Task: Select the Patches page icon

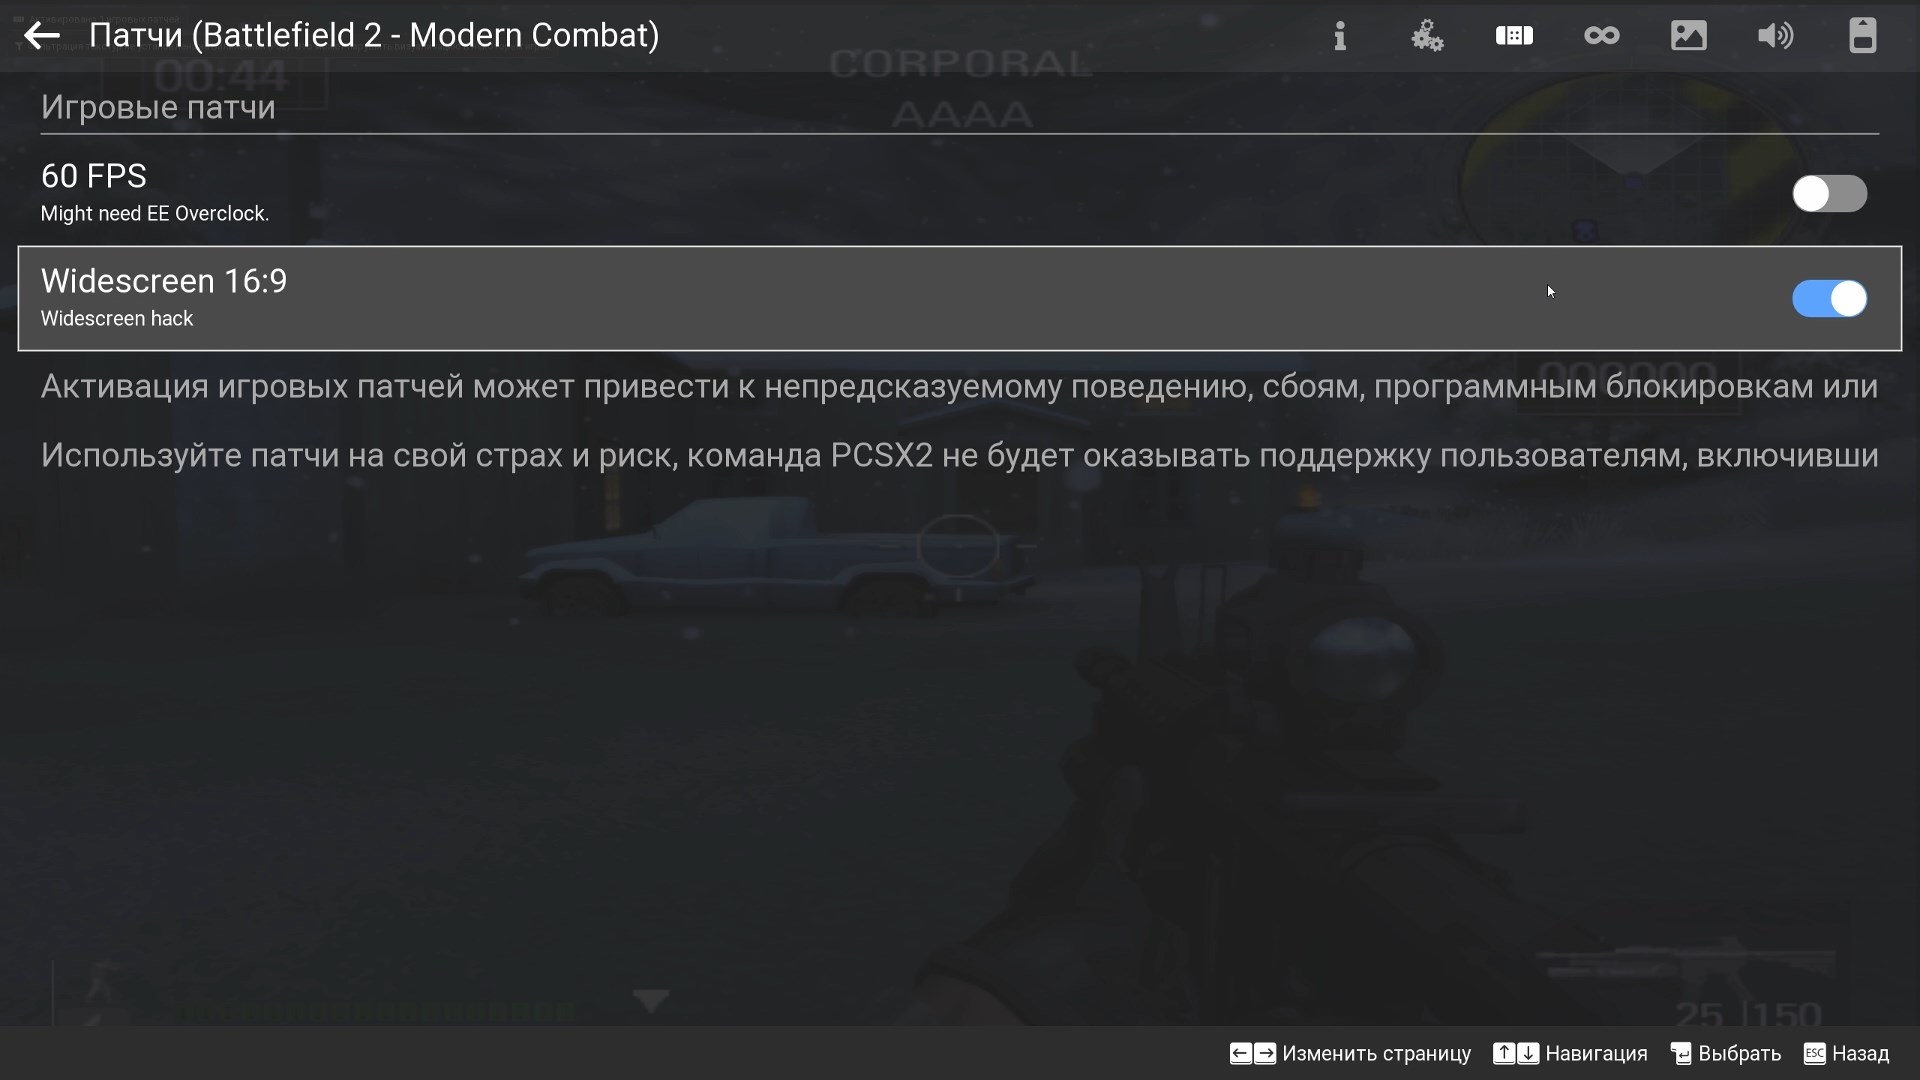Action: tap(1514, 36)
